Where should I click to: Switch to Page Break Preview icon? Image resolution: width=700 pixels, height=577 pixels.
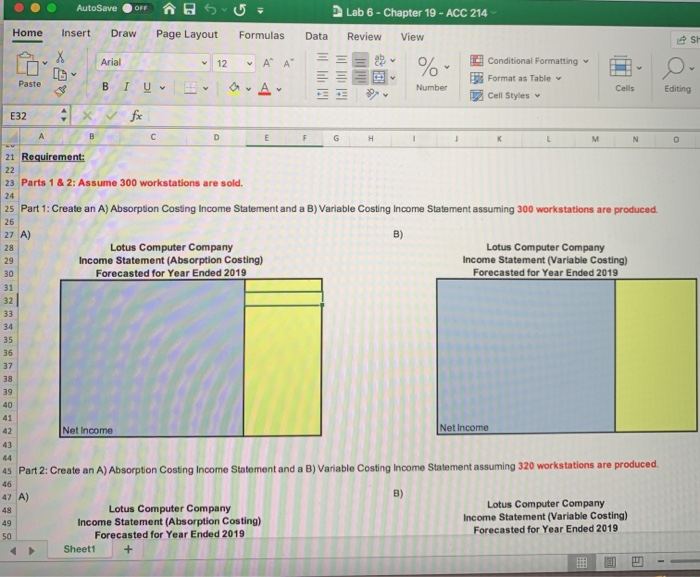(637, 561)
